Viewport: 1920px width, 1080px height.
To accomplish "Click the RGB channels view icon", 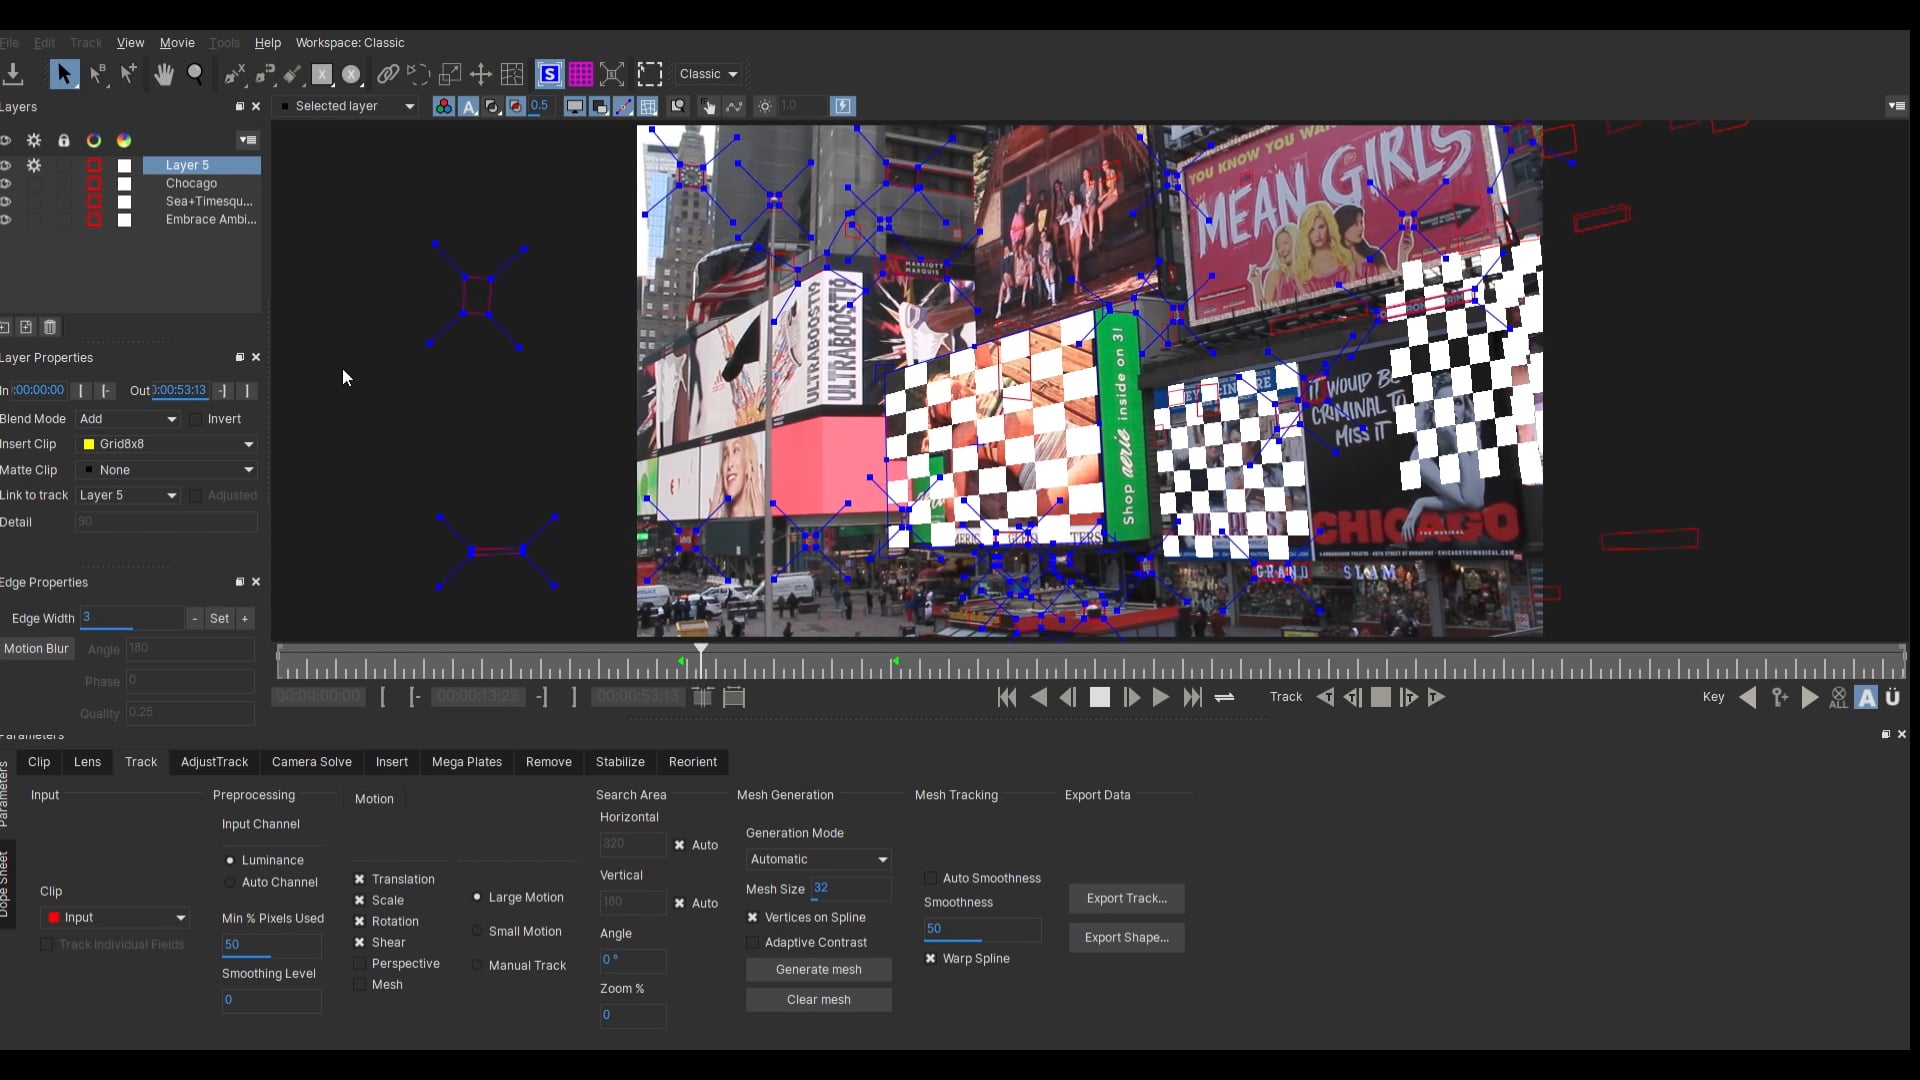I will point(443,106).
